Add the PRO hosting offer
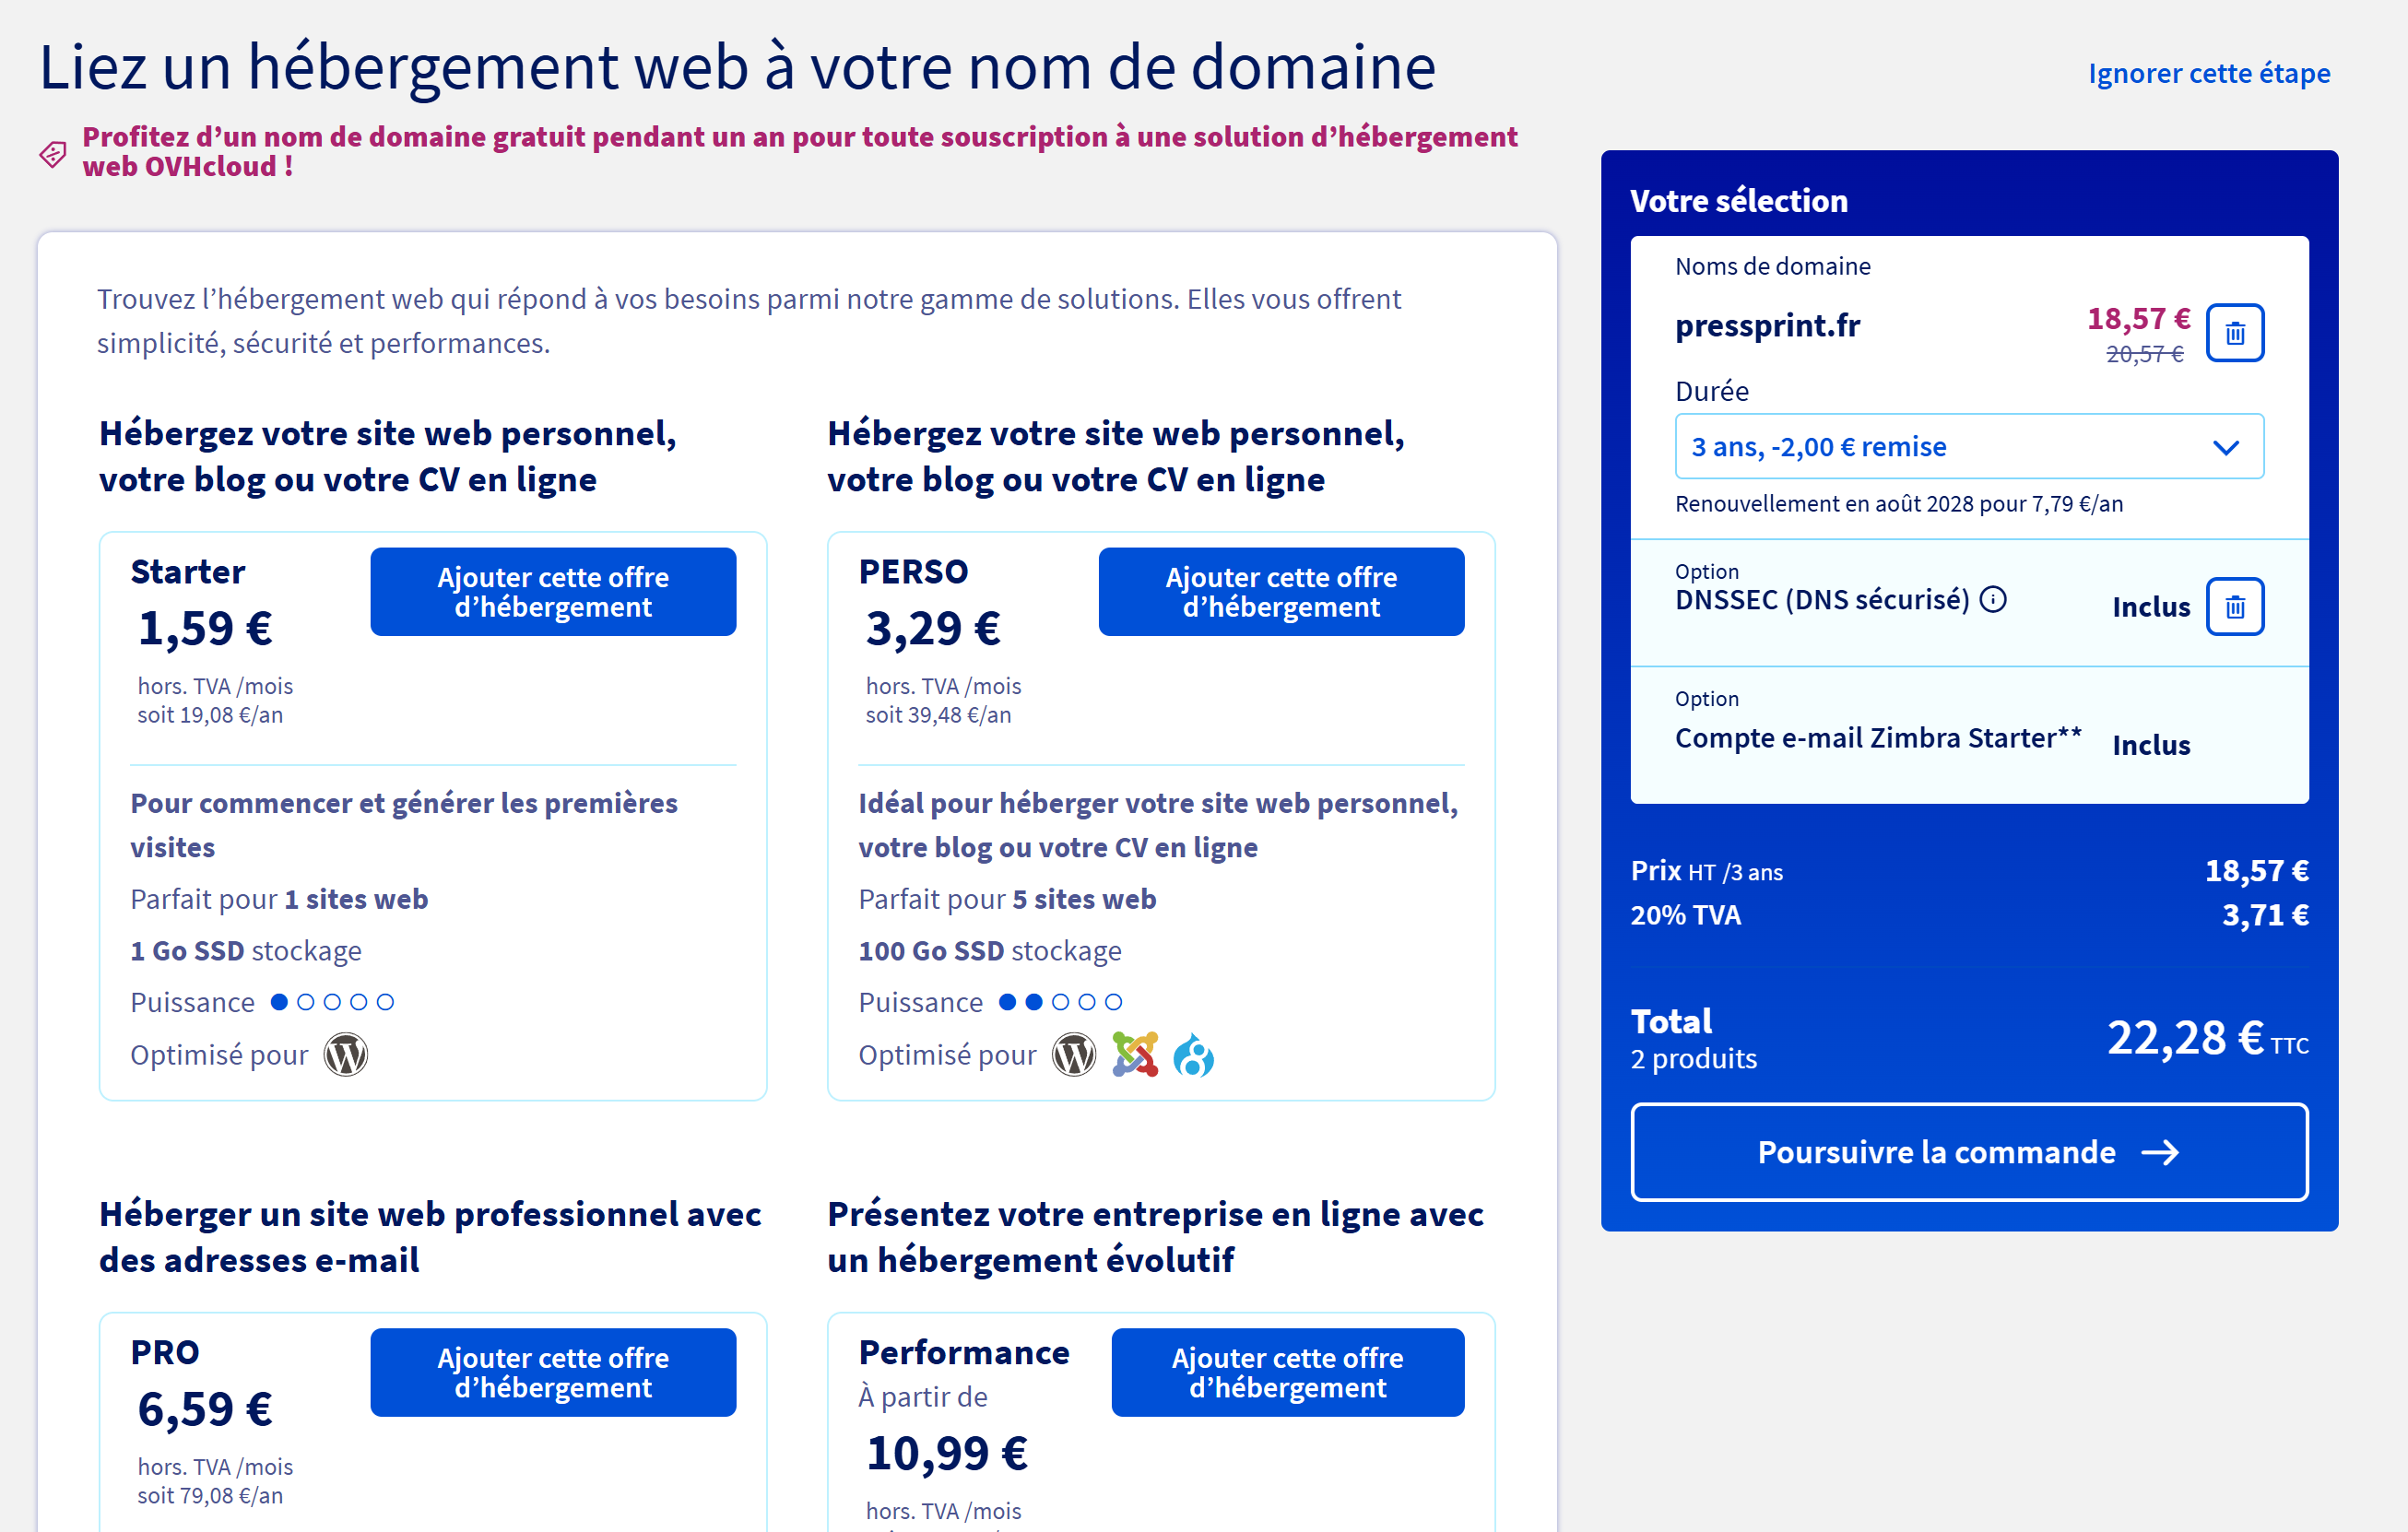Image resolution: width=2408 pixels, height=1532 pixels. pyautogui.click(x=553, y=1372)
